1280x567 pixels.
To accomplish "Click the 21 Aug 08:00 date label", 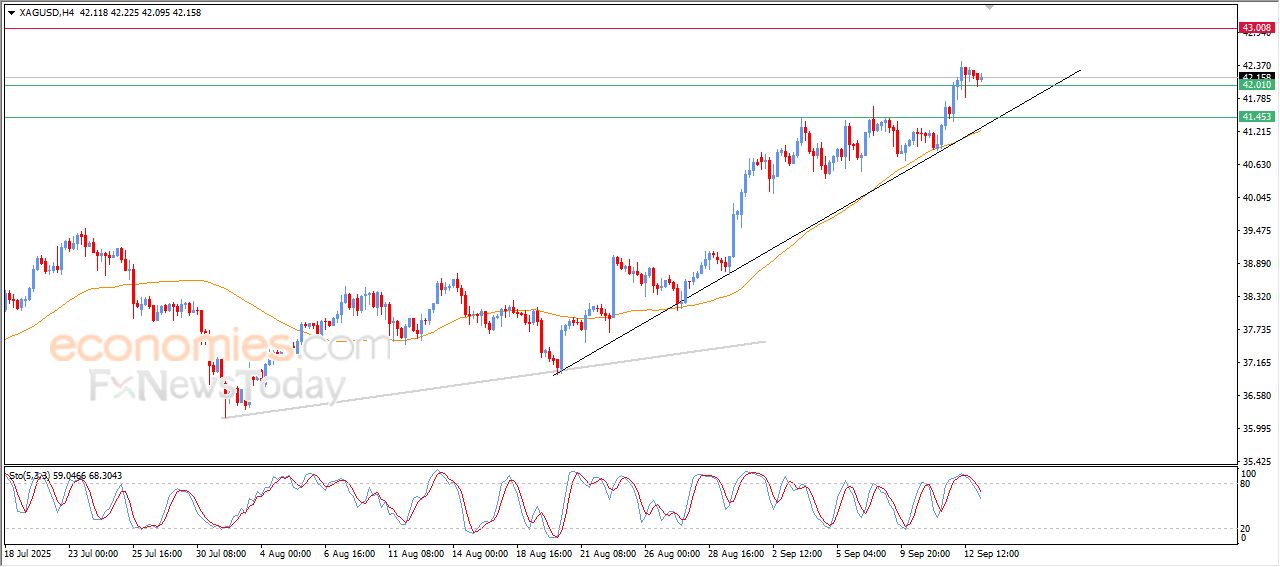I will pyautogui.click(x=606, y=552).
